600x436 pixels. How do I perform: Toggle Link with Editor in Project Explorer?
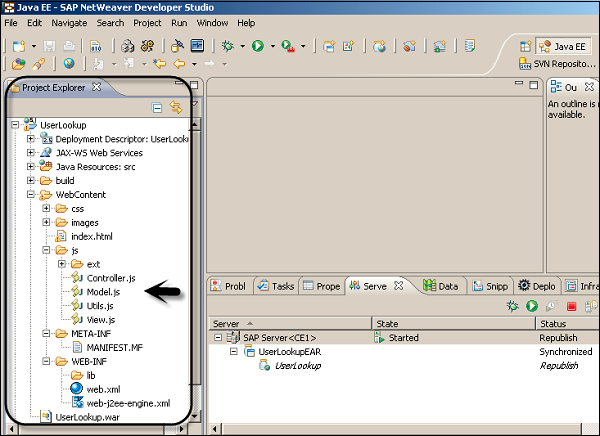point(176,107)
